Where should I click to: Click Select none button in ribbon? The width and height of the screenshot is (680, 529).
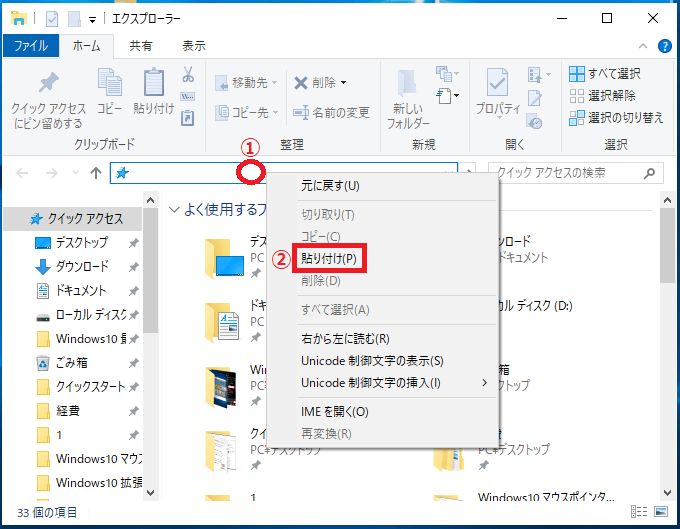tap(602, 95)
